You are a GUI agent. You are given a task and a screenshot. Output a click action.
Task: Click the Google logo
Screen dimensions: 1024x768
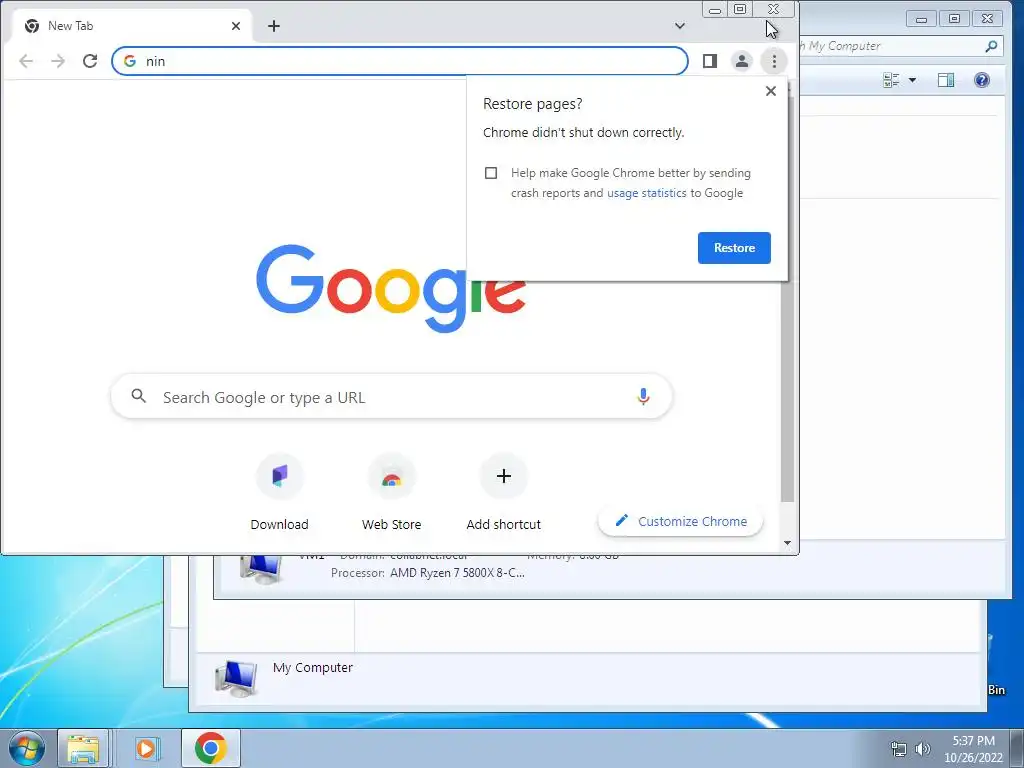(391, 288)
